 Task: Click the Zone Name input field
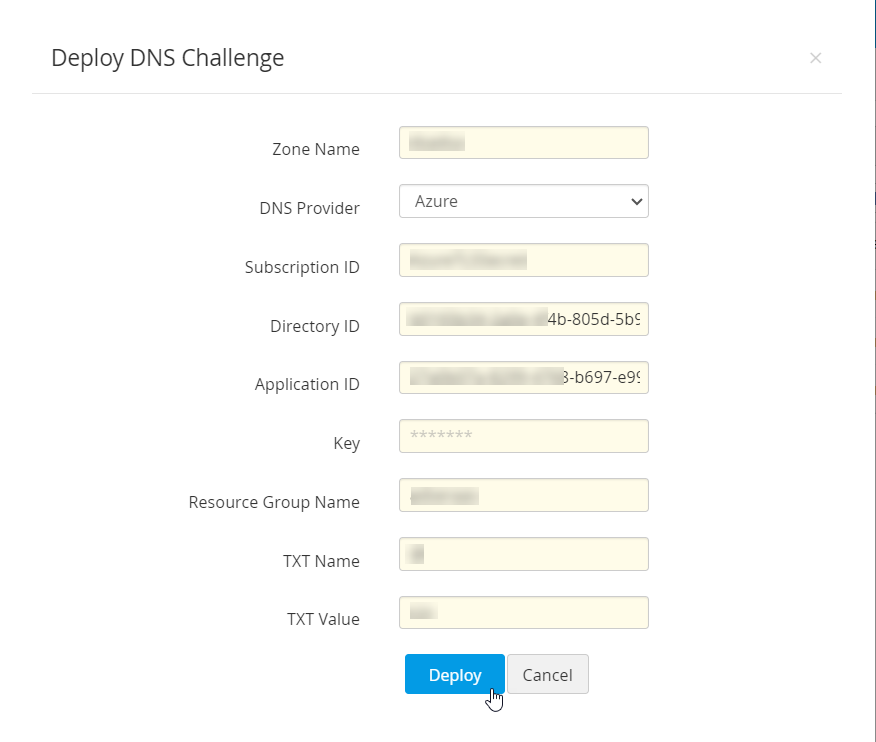(x=523, y=143)
